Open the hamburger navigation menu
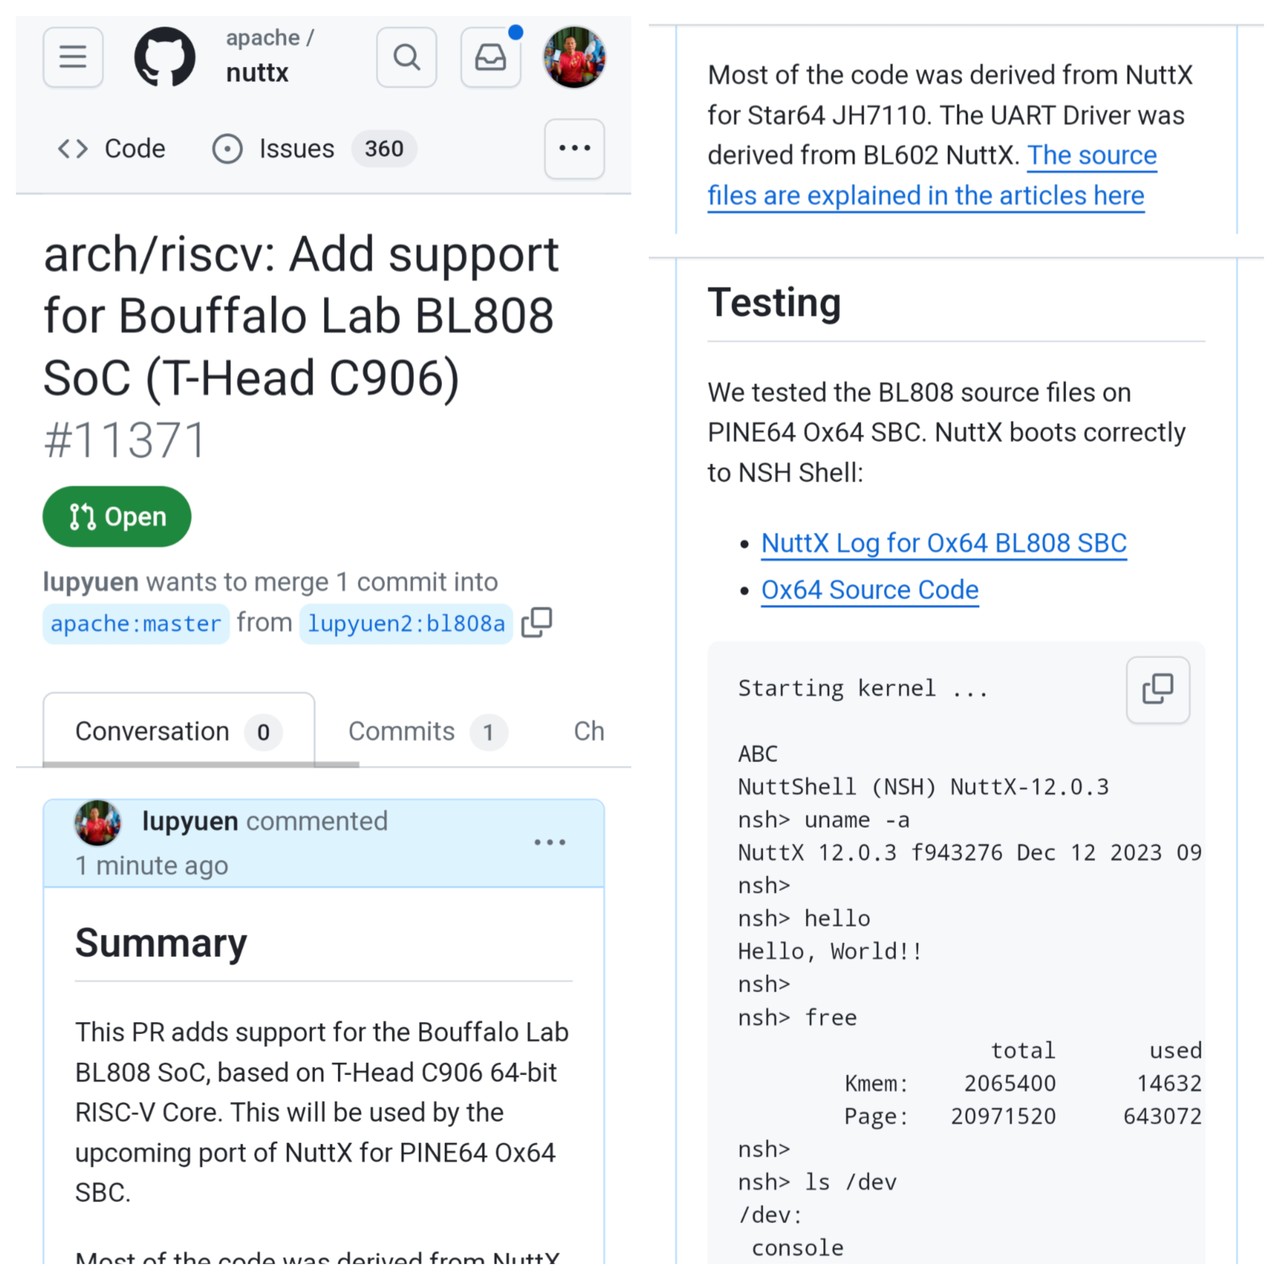 73,57
